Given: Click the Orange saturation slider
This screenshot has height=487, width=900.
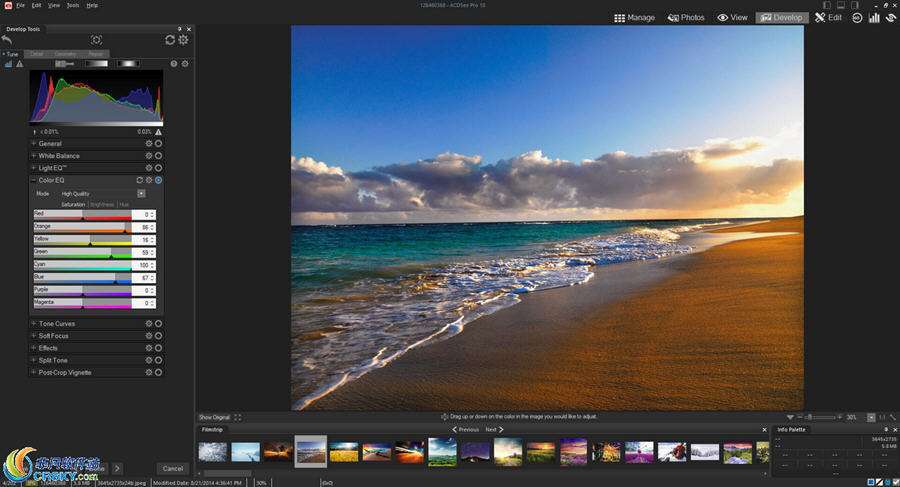Looking at the screenshot, I should [x=82, y=227].
